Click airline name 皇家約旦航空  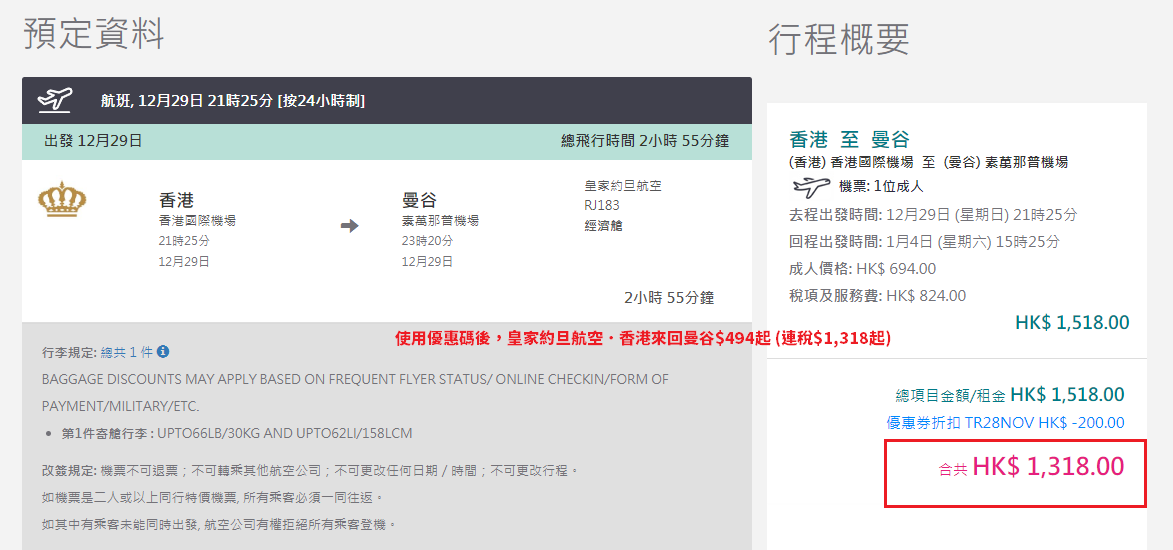pyautogui.click(x=622, y=186)
